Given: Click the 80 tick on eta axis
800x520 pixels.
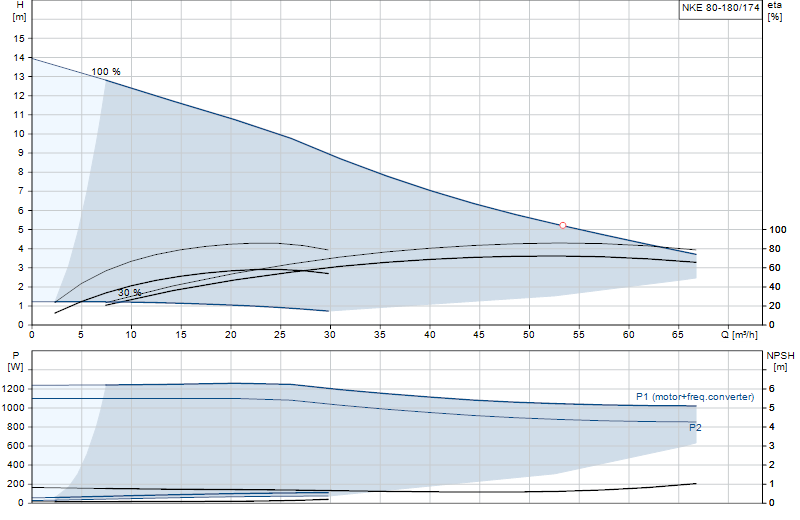Looking at the screenshot, I should point(774,249).
